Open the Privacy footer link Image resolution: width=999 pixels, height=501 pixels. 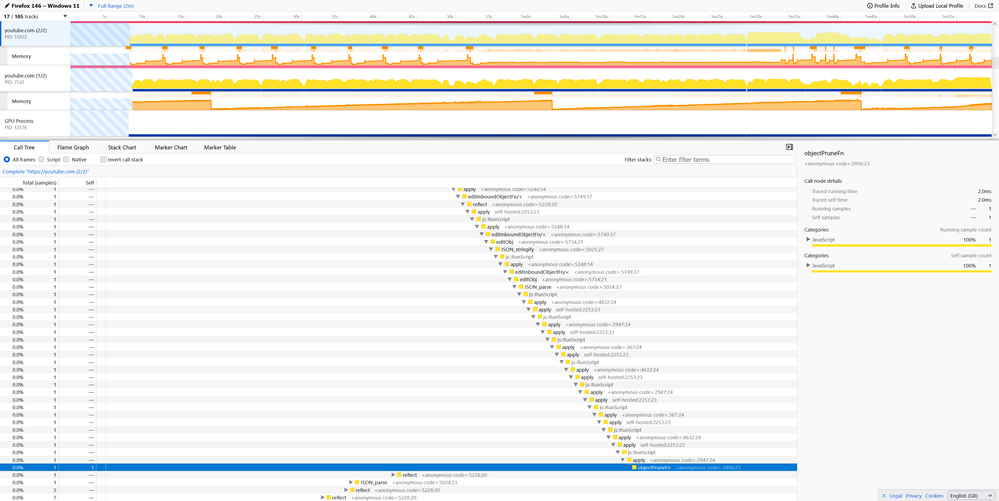click(x=914, y=495)
